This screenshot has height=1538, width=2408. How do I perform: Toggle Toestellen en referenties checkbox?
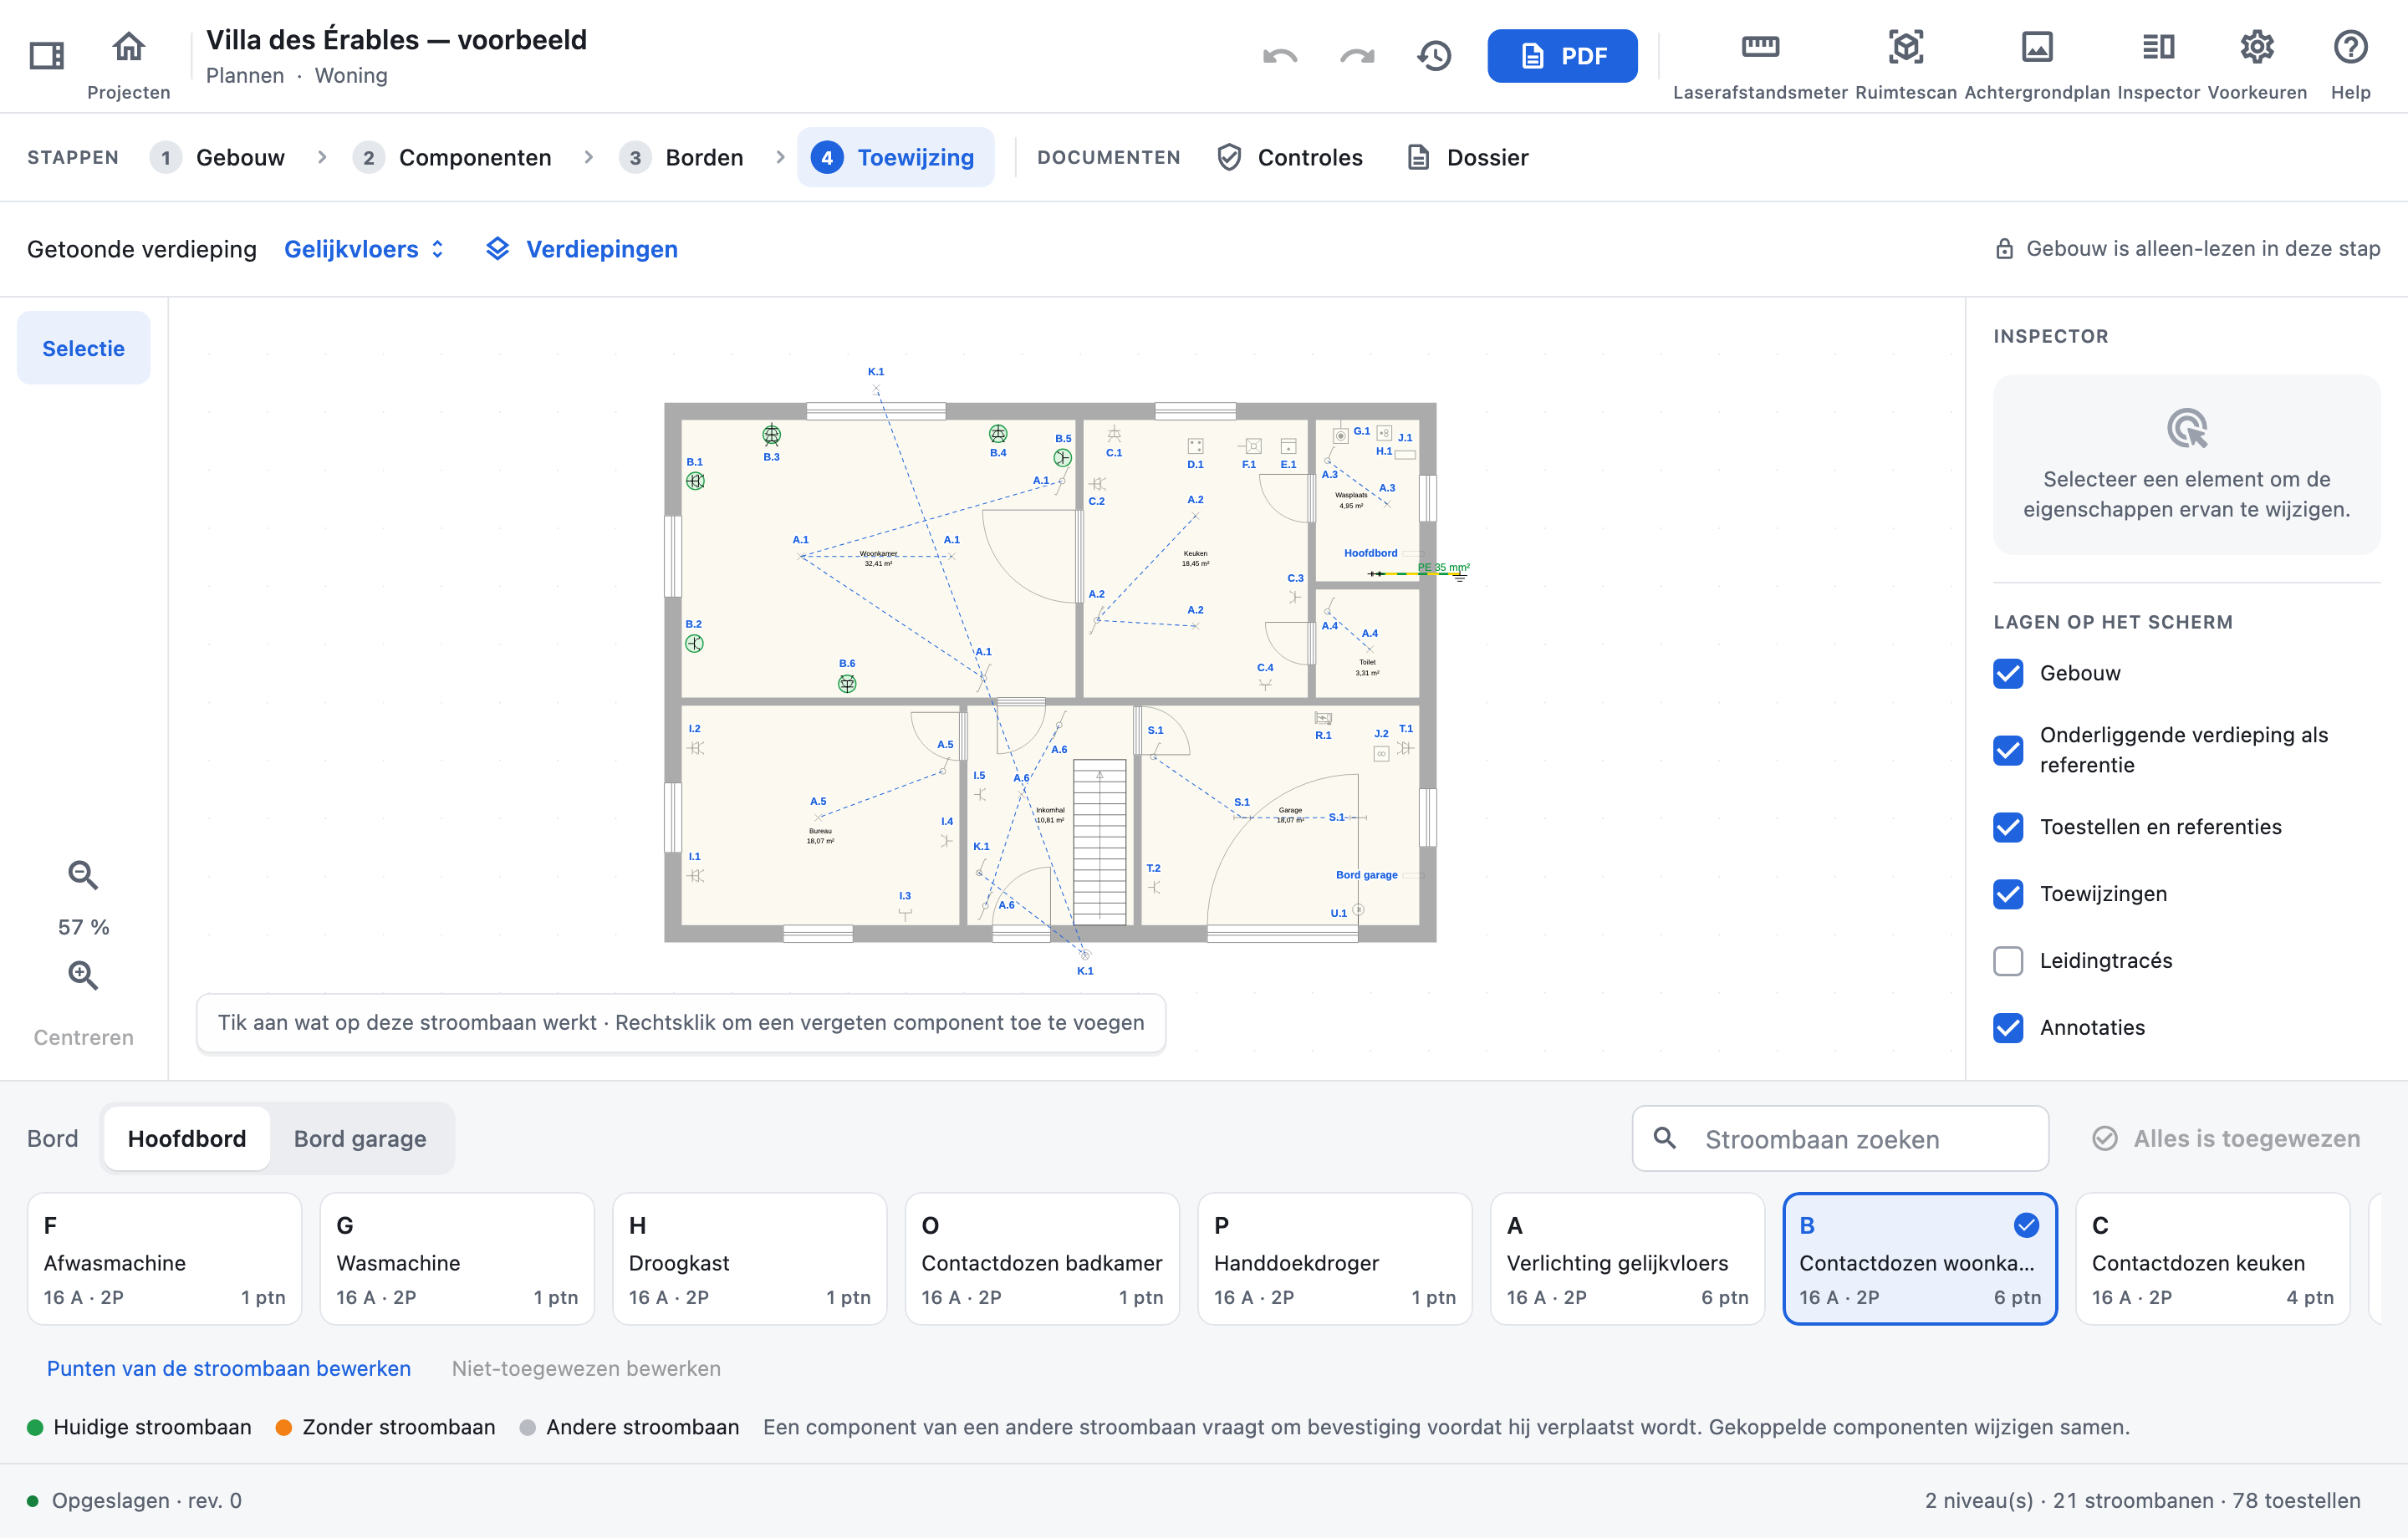point(2008,827)
